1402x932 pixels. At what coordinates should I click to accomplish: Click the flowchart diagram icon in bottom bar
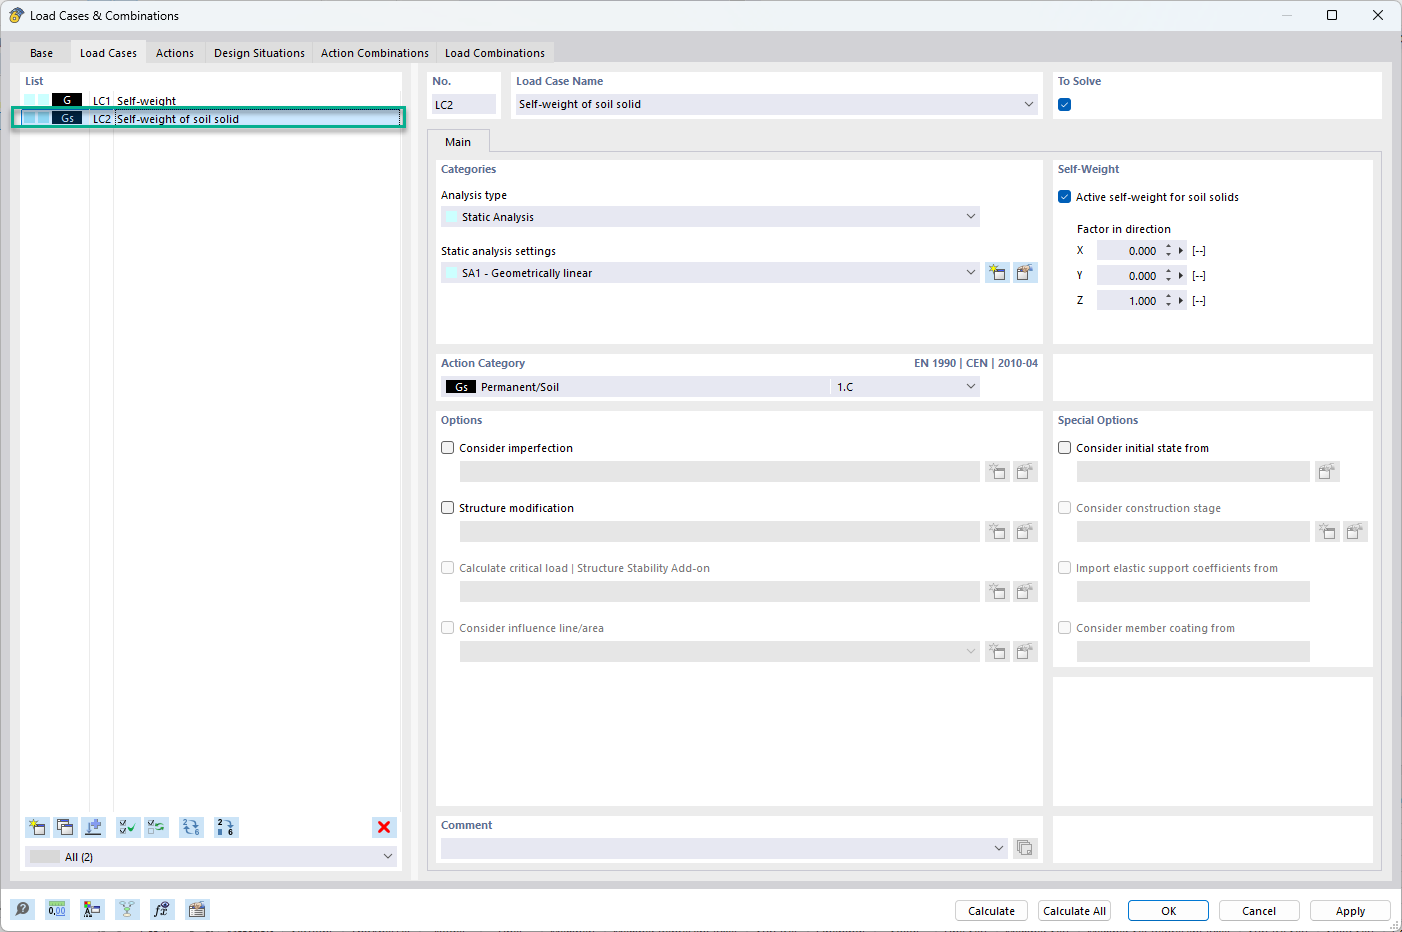(127, 909)
